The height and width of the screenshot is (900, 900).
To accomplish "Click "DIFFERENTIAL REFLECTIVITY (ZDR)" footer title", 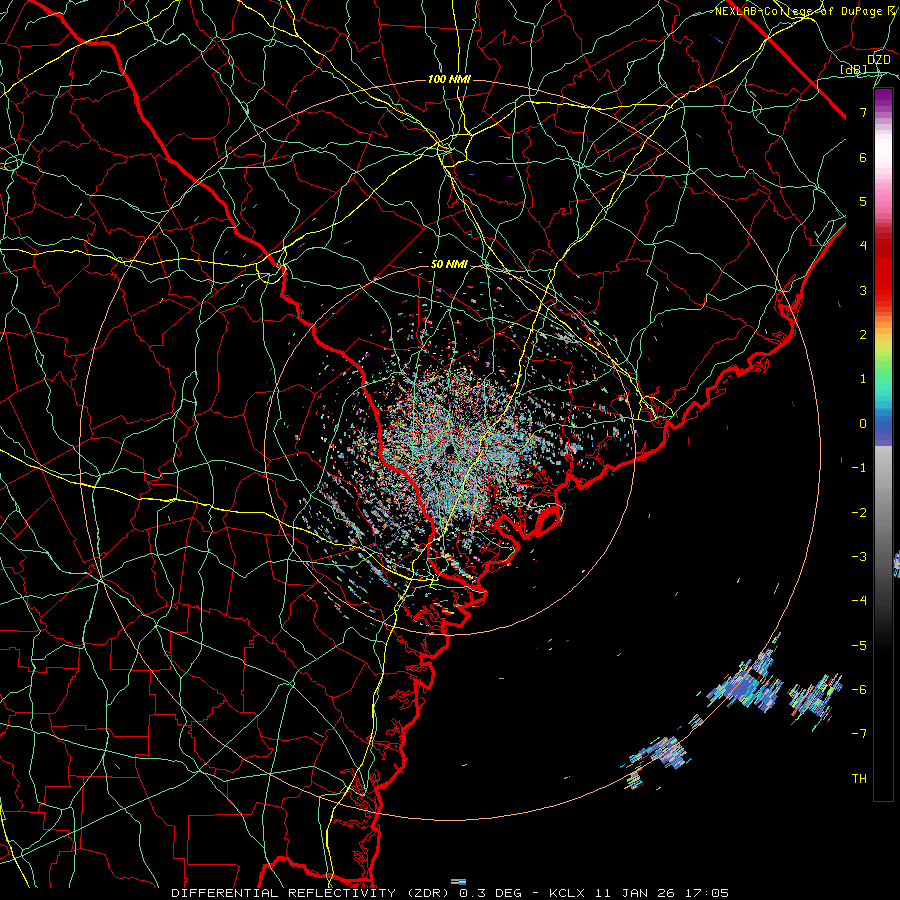I will click(x=309, y=893).
